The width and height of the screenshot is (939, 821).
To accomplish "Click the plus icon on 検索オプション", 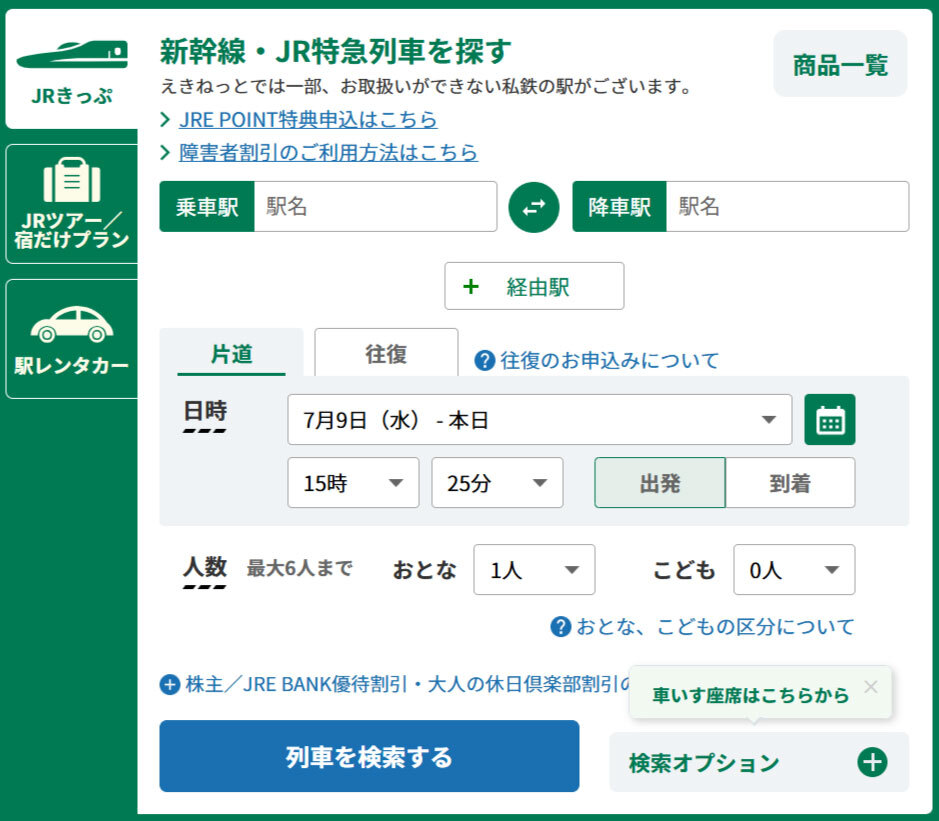I will [872, 762].
